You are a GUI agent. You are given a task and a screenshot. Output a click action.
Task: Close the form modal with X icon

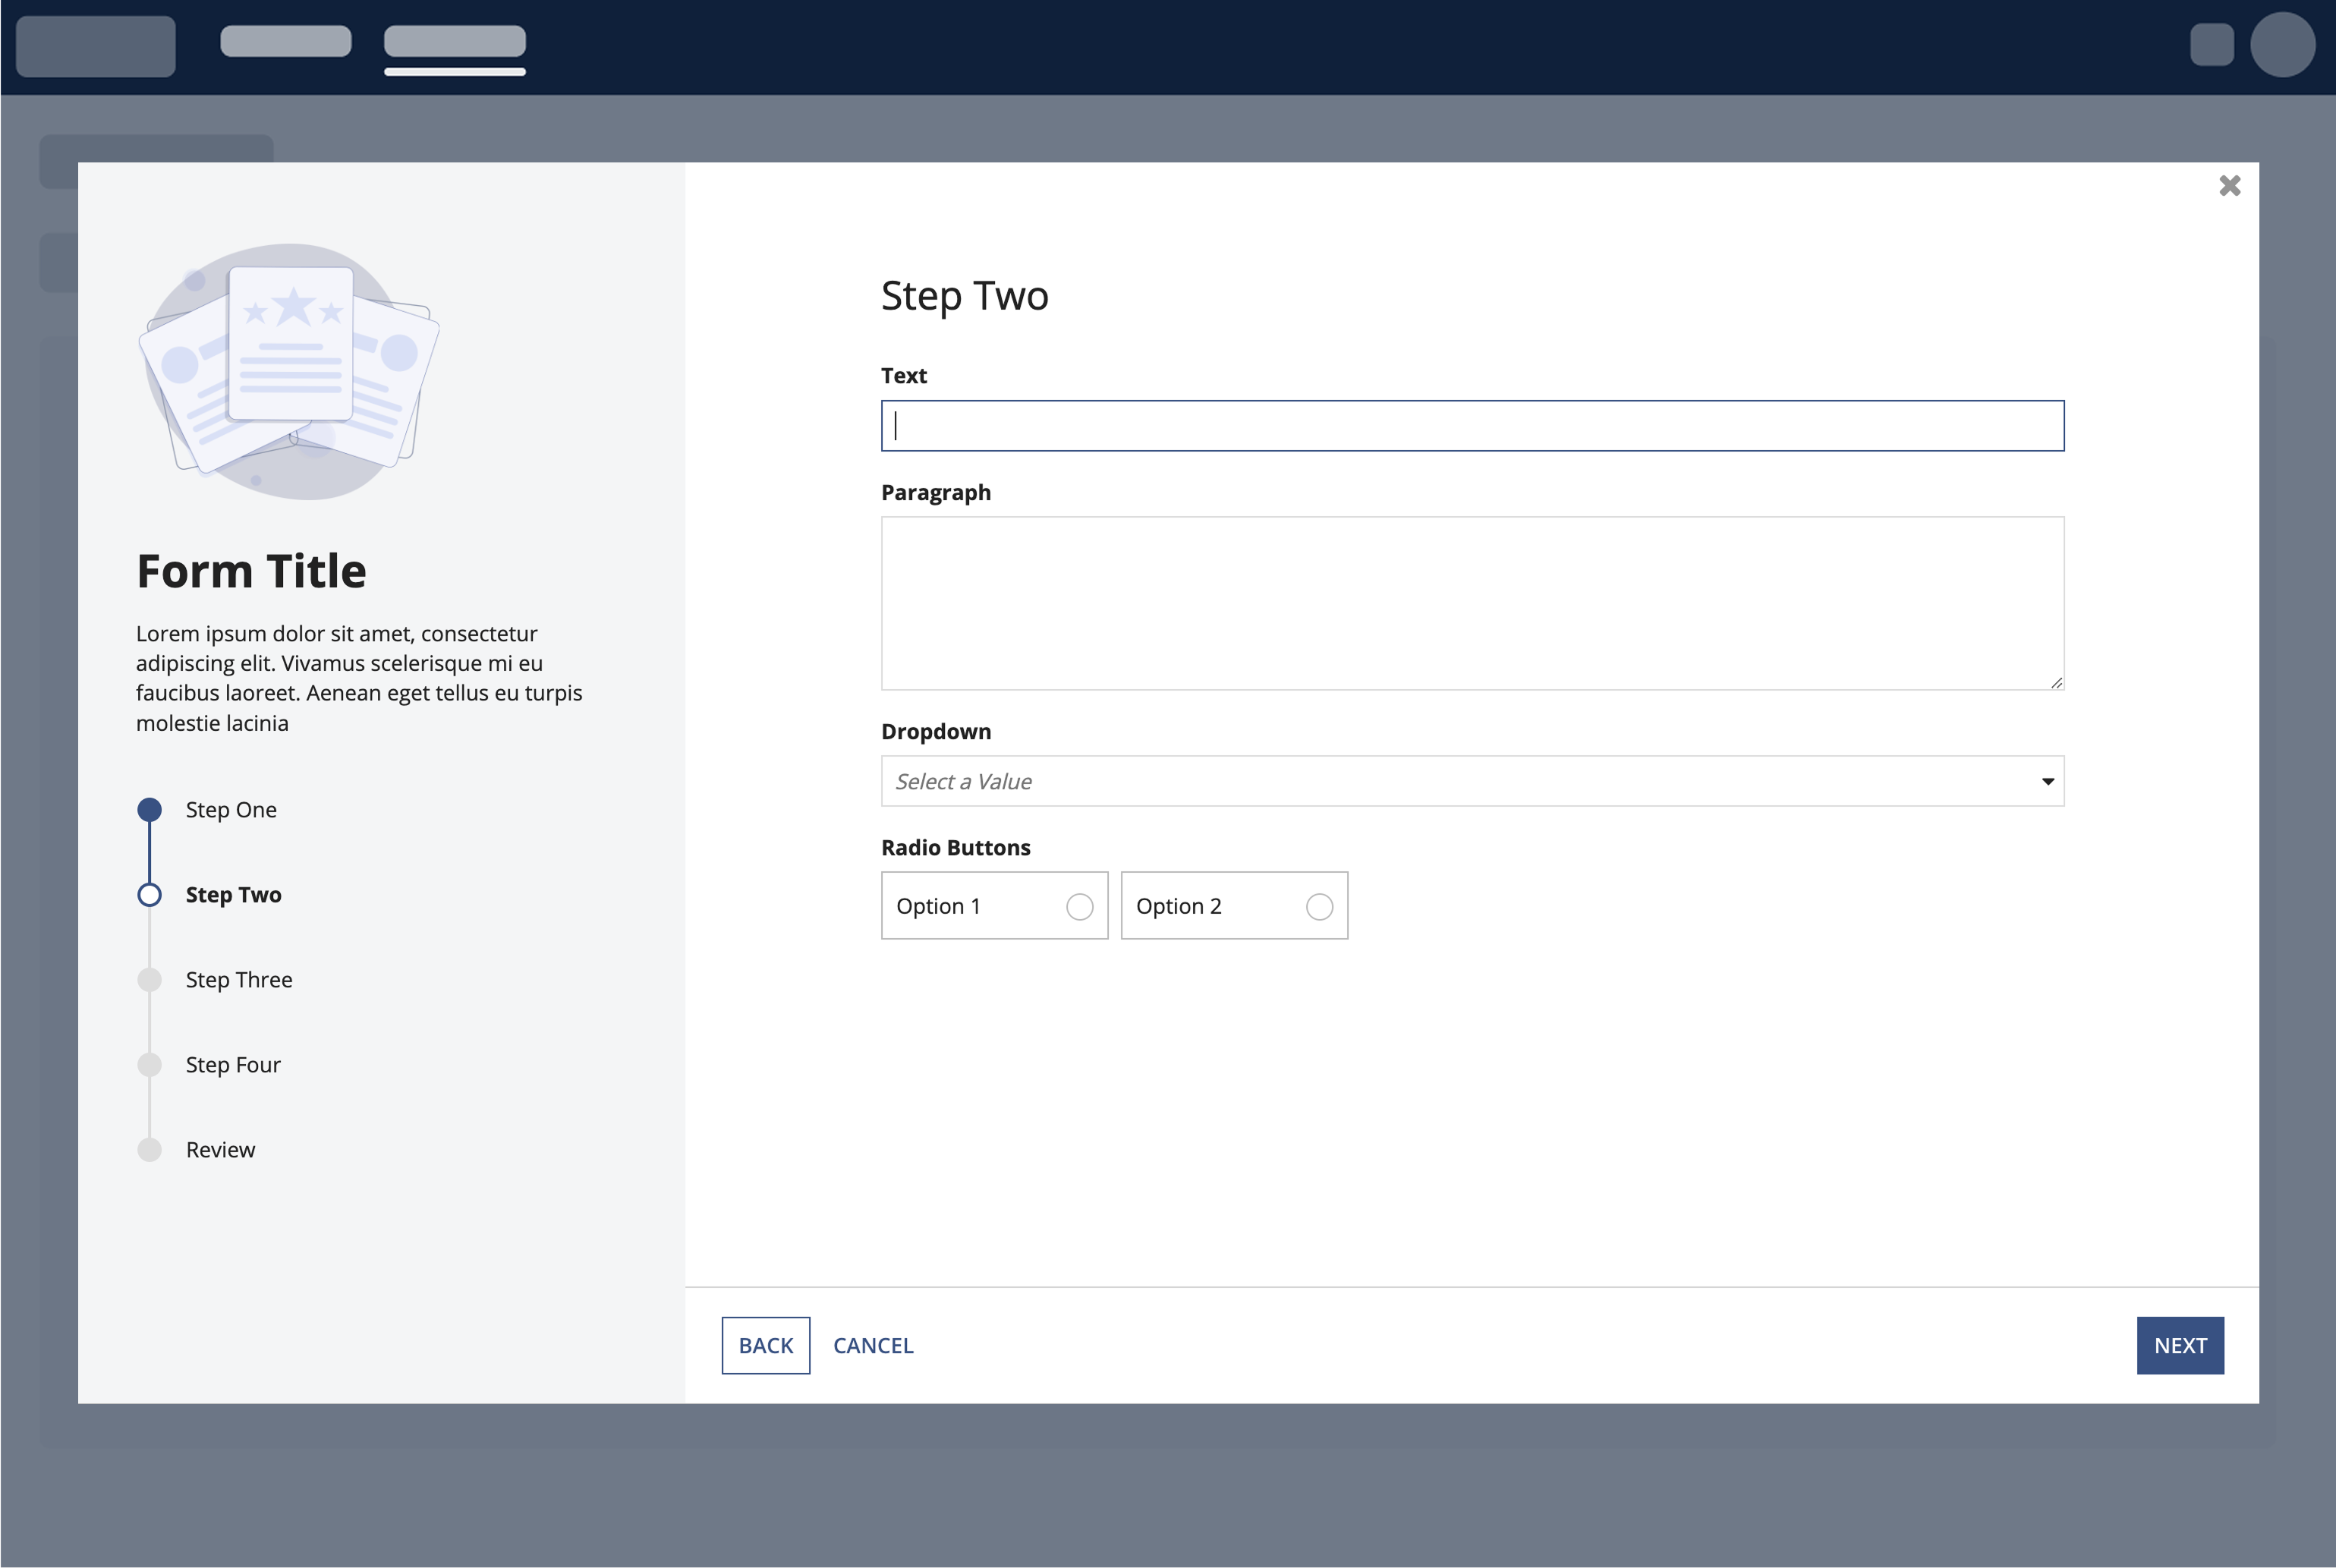[x=2229, y=186]
